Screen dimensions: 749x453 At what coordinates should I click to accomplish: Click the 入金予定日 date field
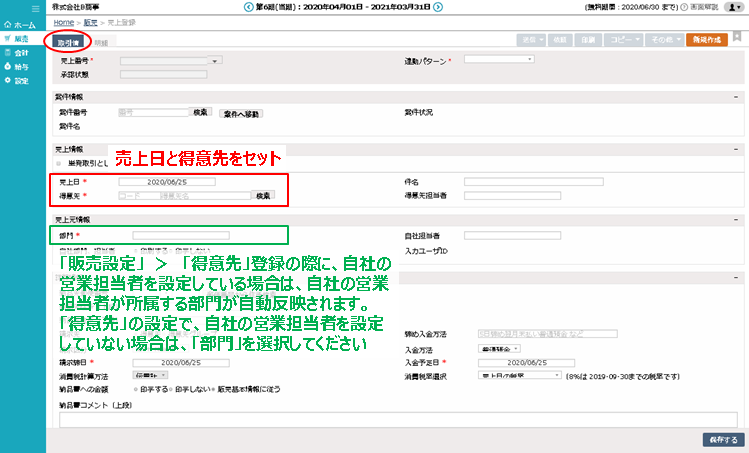(526, 363)
